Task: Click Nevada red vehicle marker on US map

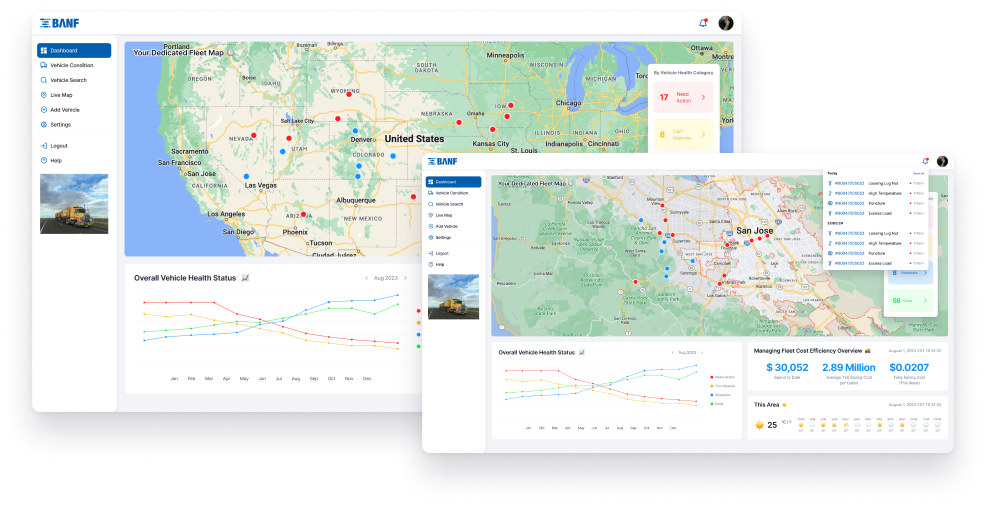Action: point(254,135)
